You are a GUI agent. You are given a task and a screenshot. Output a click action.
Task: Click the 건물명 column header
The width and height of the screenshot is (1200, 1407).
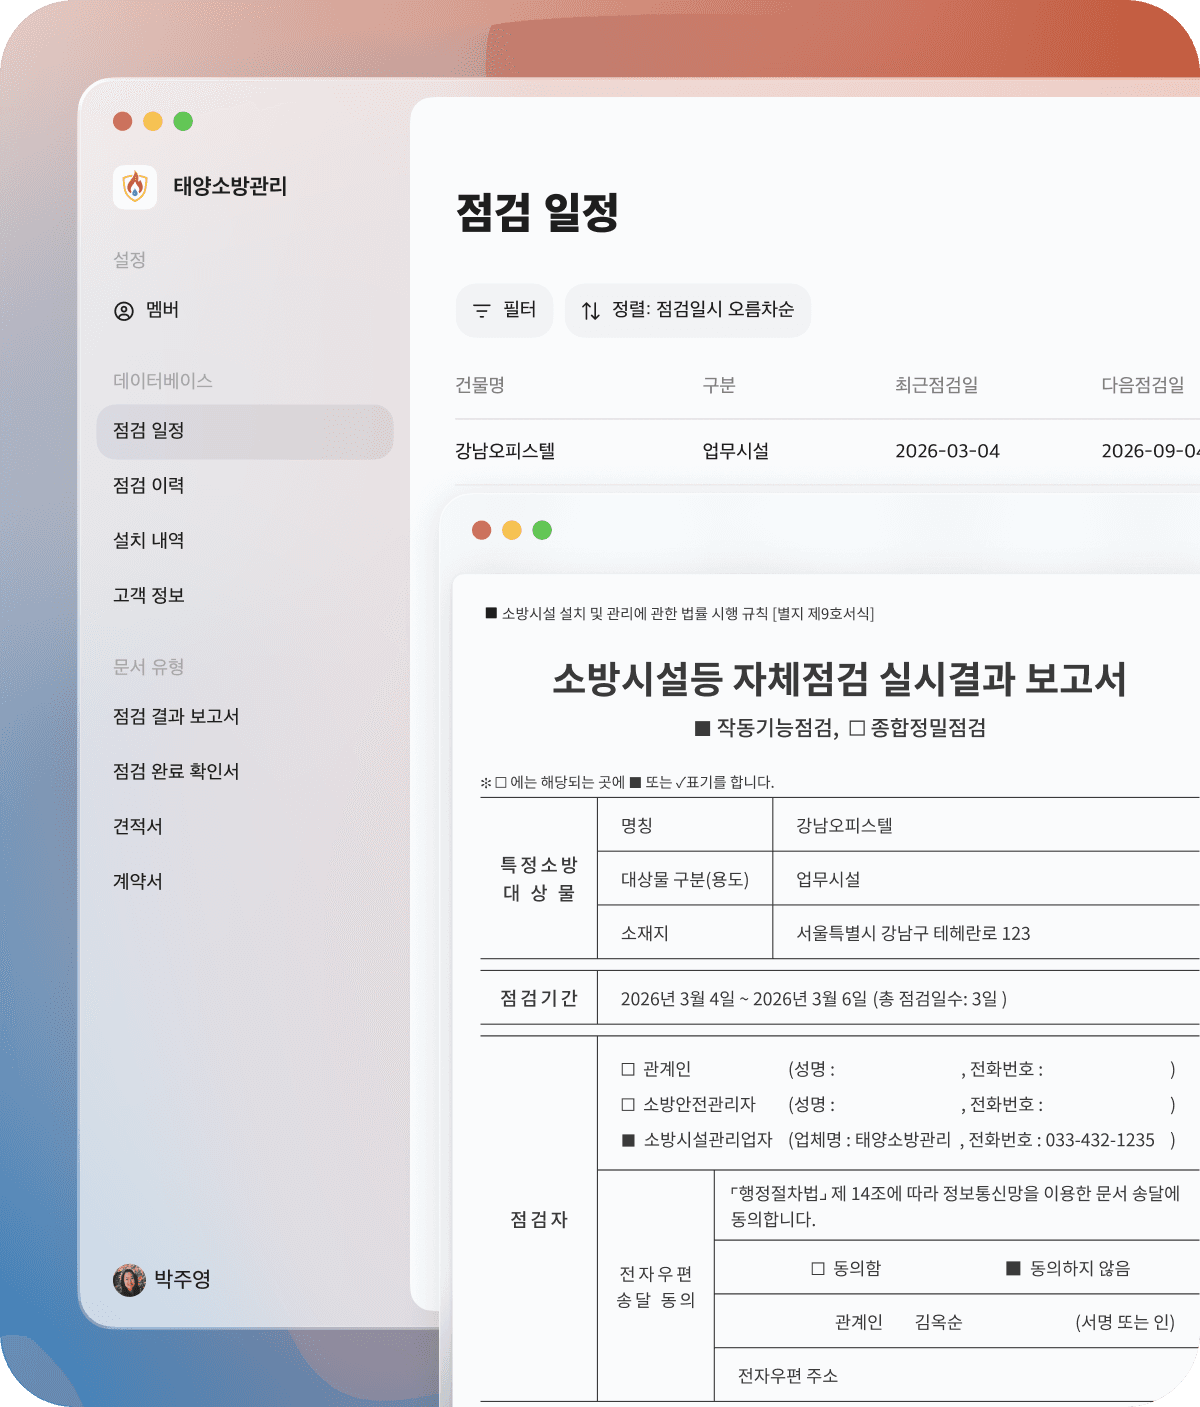point(480,386)
